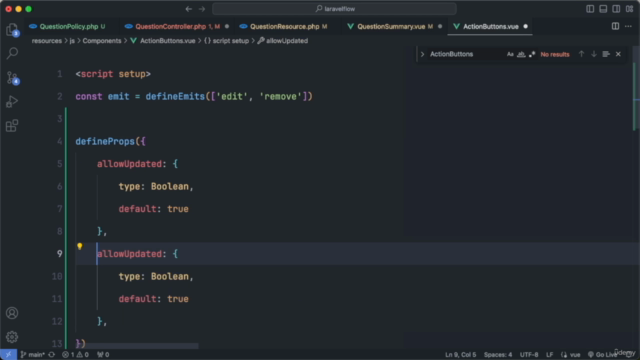Go to previous find match arrow
Image resolution: width=640 pixels, height=360 pixels.
(581, 54)
